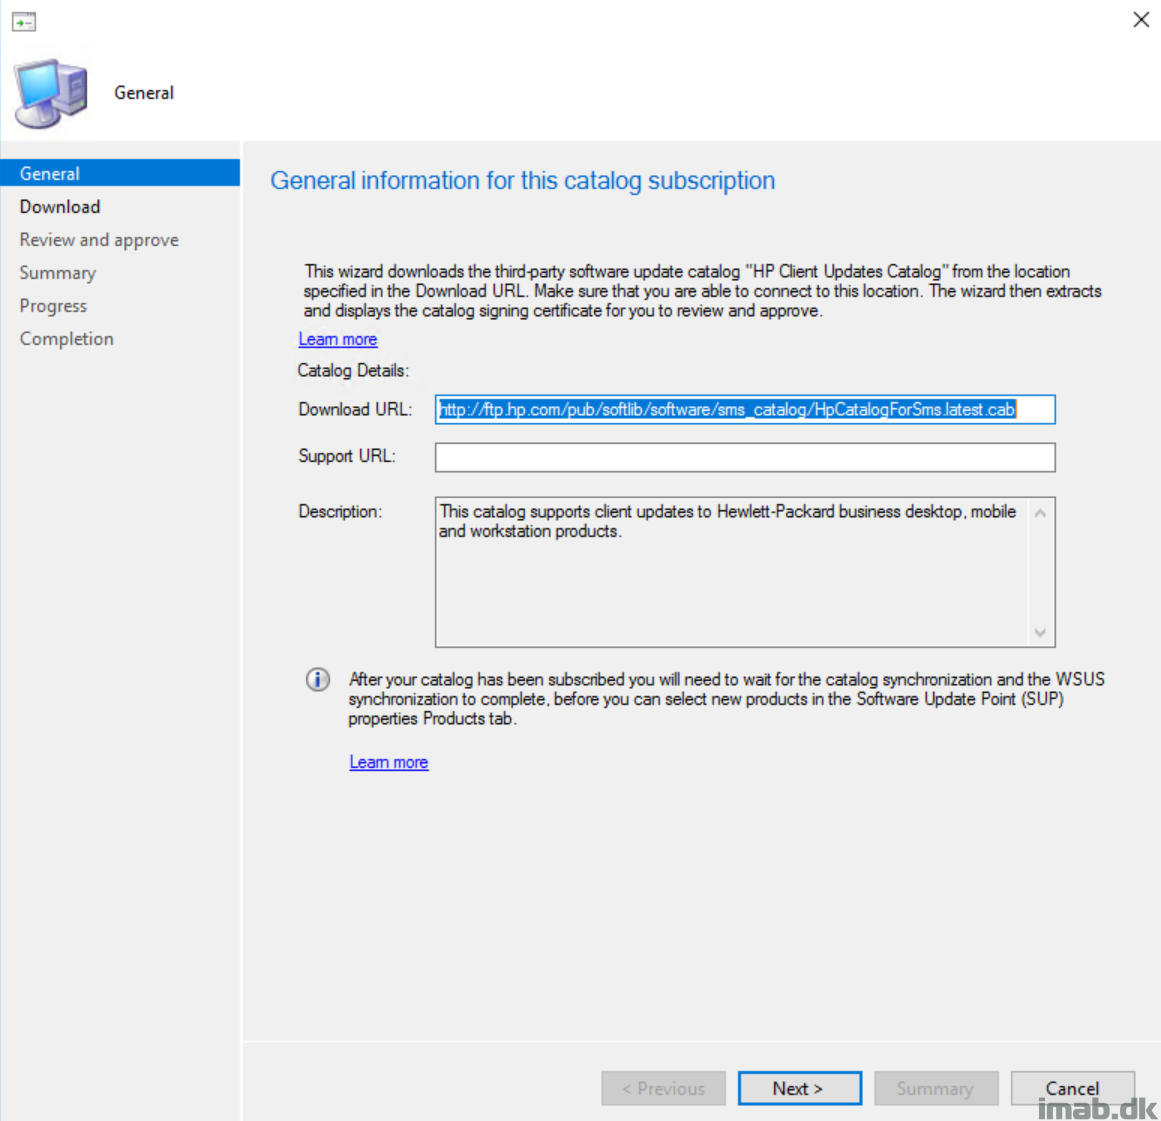1161x1121 pixels.
Task: Click the Summary button at the bottom
Action: (936, 1088)
